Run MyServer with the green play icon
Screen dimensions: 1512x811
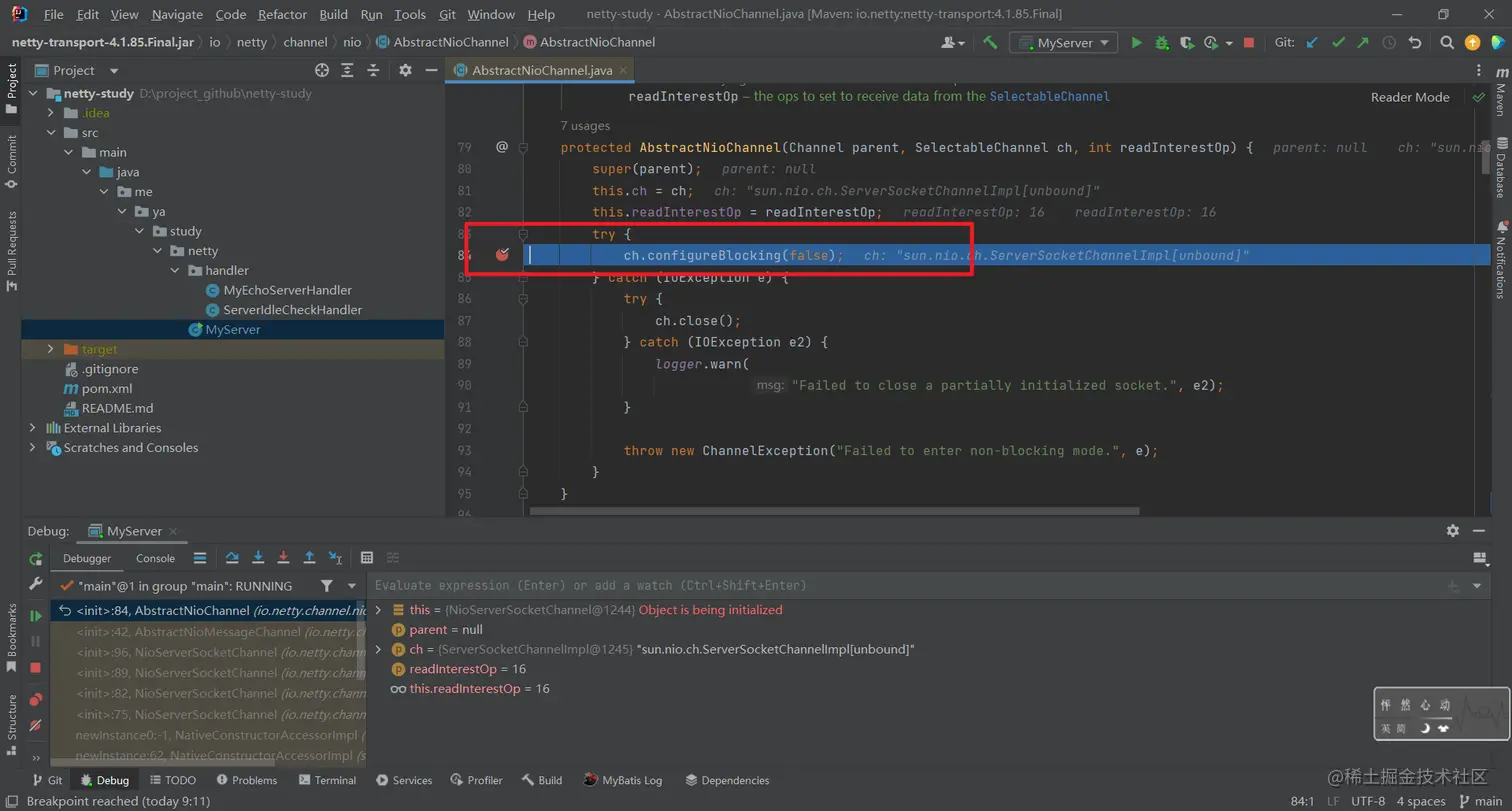[1136, 43]
